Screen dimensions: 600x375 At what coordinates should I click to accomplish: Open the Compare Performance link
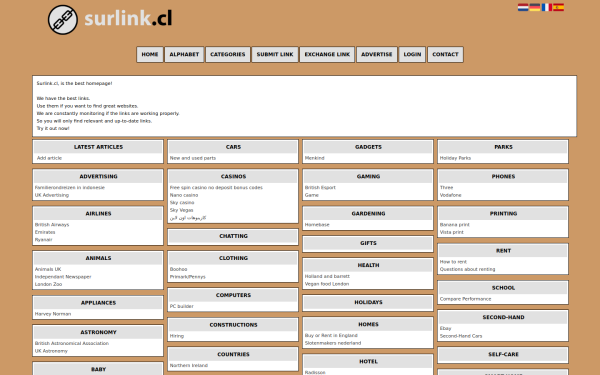(x=465, y=299)
